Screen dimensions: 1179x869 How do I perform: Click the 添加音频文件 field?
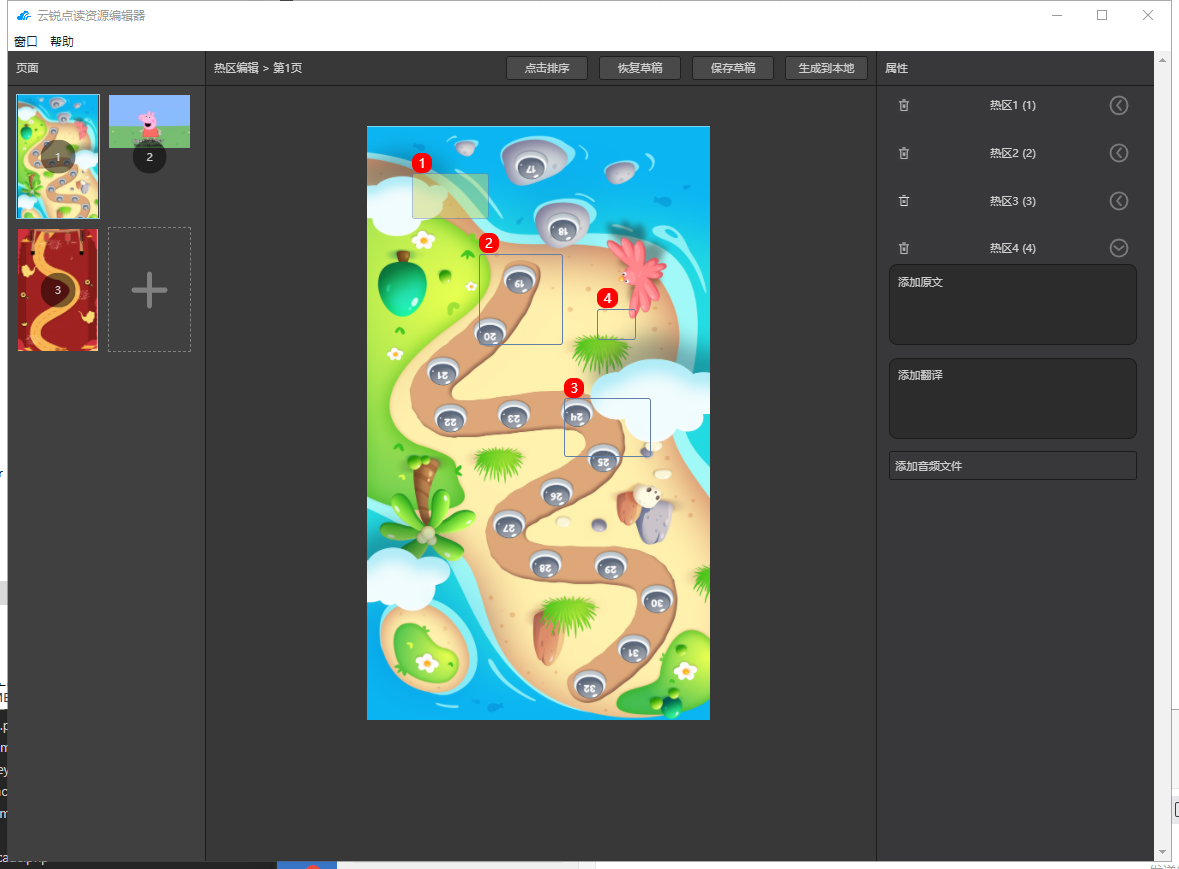pyautogui.click(x=1012, y=466)
